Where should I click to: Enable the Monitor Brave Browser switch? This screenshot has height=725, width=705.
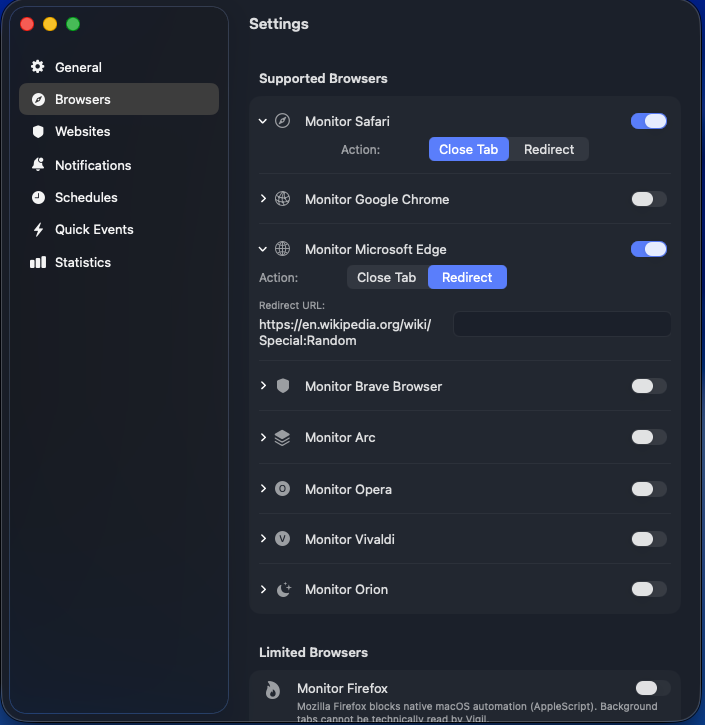coord(649,386)
